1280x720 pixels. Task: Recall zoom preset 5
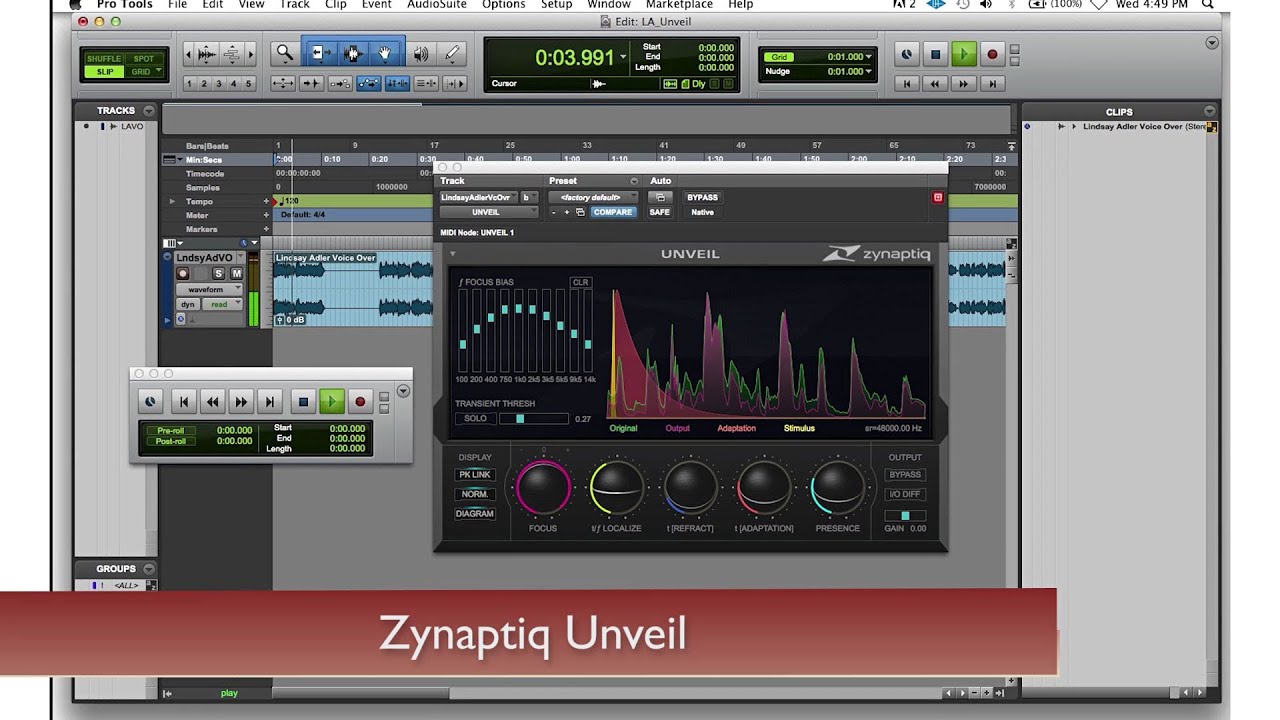coord(249,83)
